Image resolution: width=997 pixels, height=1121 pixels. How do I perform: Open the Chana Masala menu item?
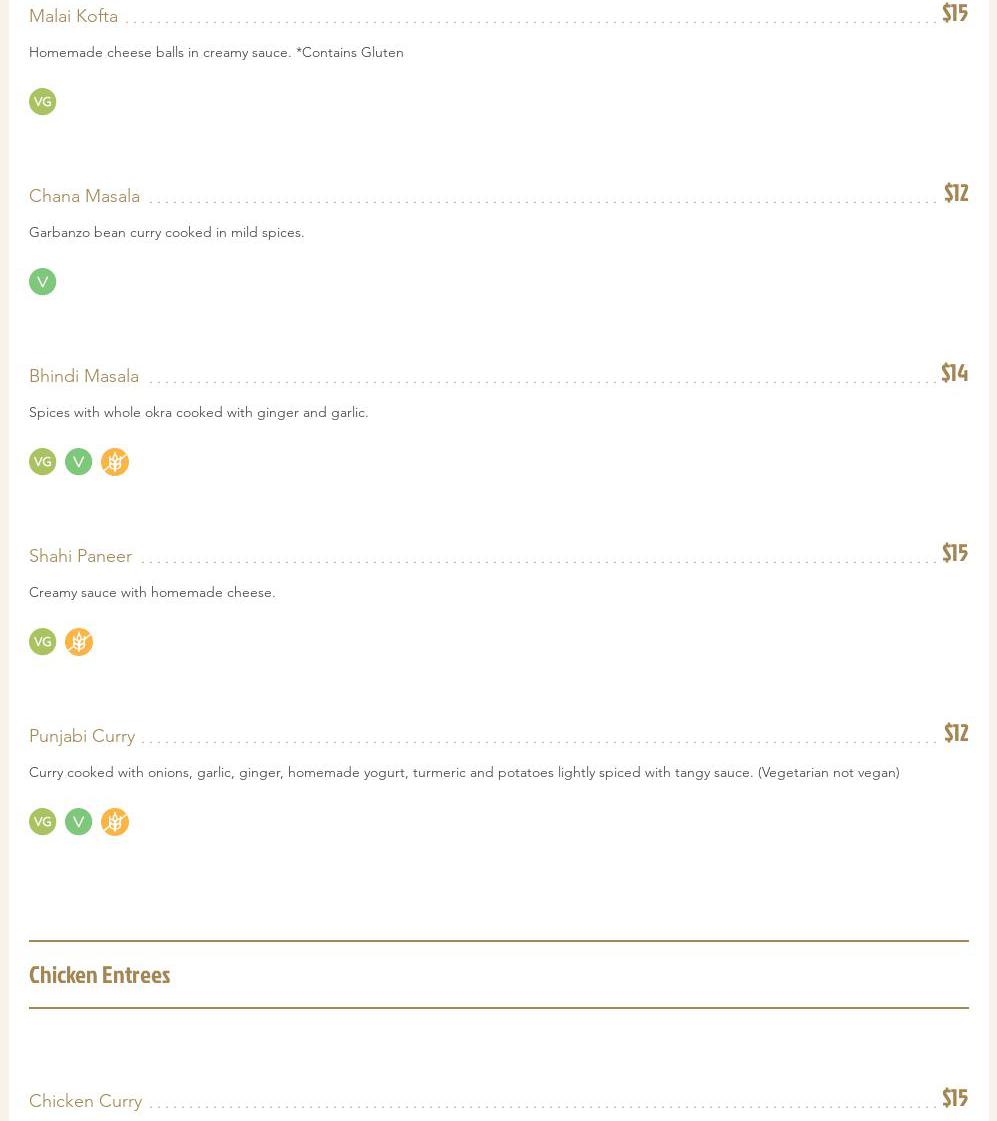coord(84,196)
